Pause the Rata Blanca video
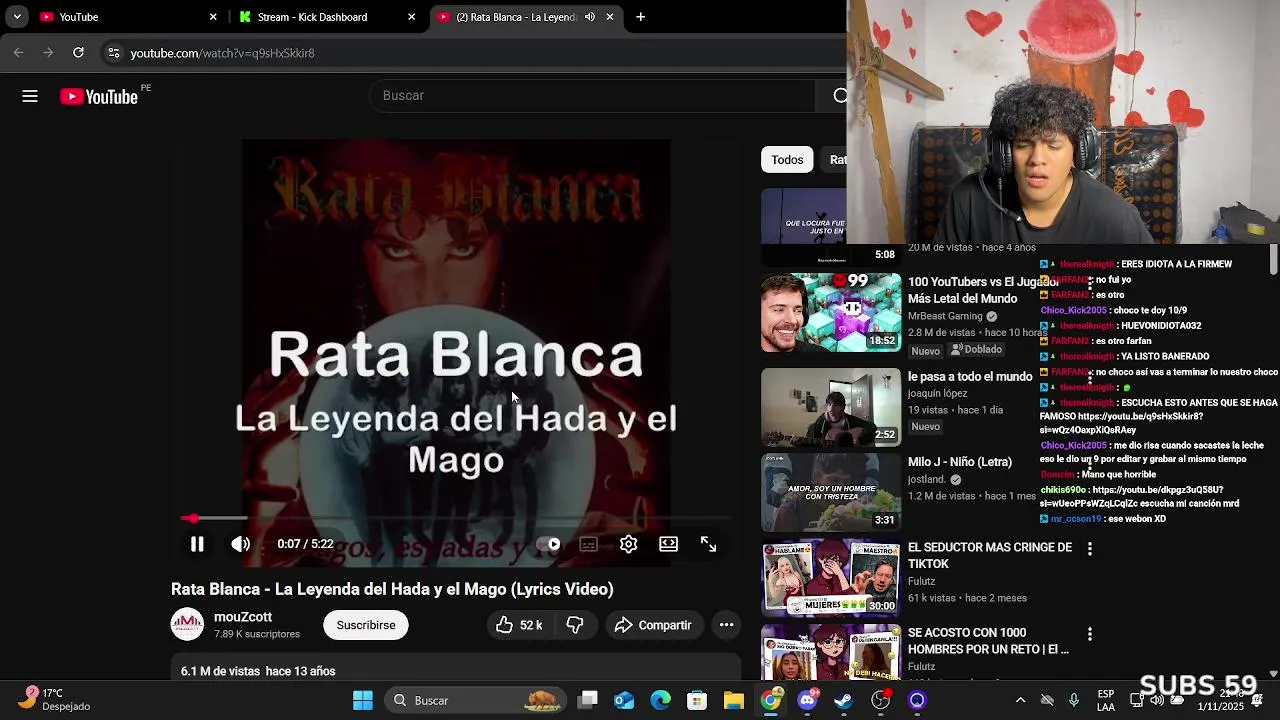1280x720 pixels. point(197,544)
